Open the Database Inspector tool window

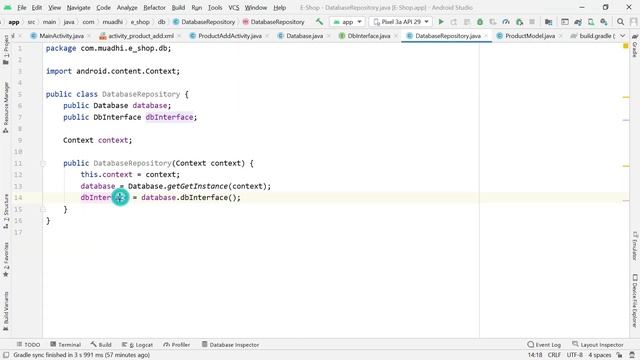coord(230,344)
